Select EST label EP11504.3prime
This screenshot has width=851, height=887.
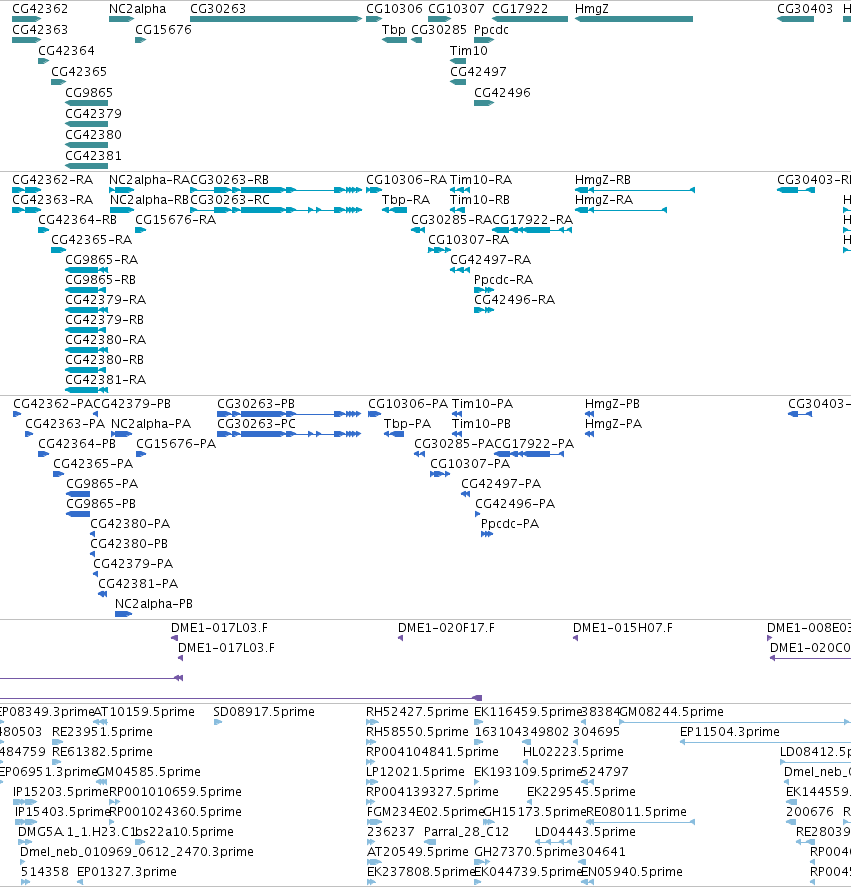click(729, 732)
